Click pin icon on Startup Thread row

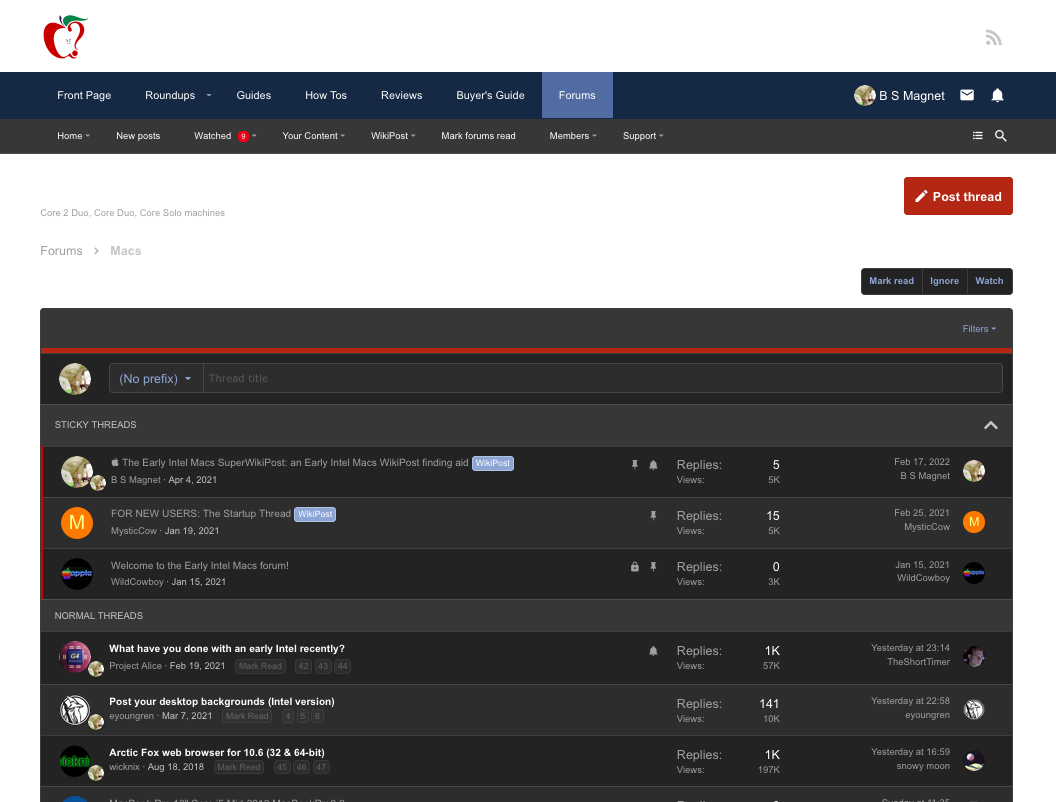click(653, 516)
